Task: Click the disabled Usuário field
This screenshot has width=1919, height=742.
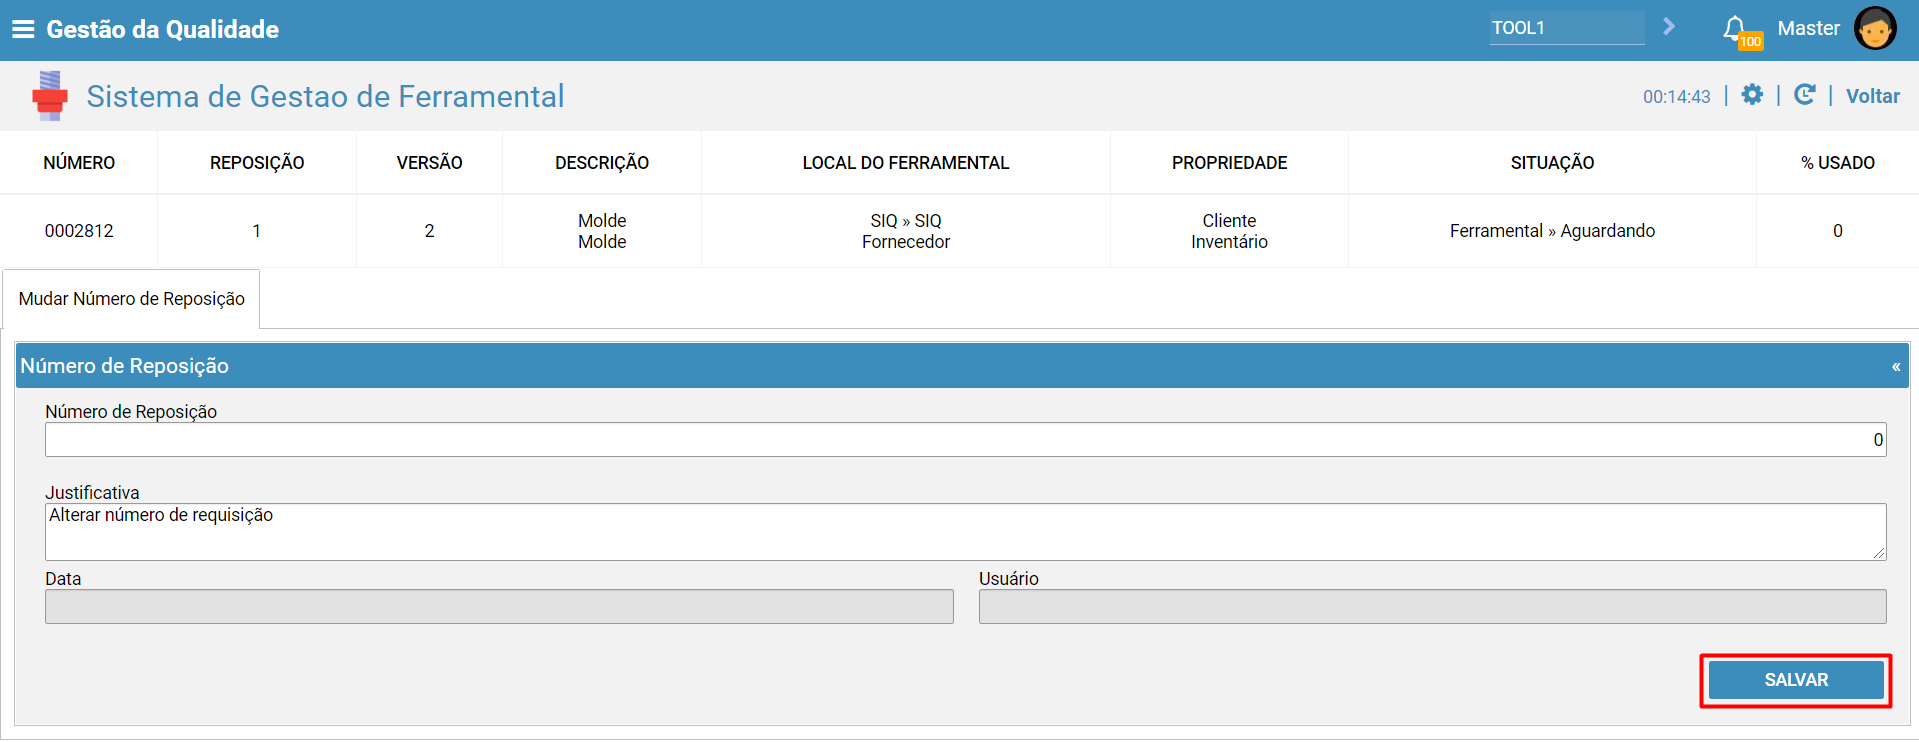Action: pos(1432,607)
